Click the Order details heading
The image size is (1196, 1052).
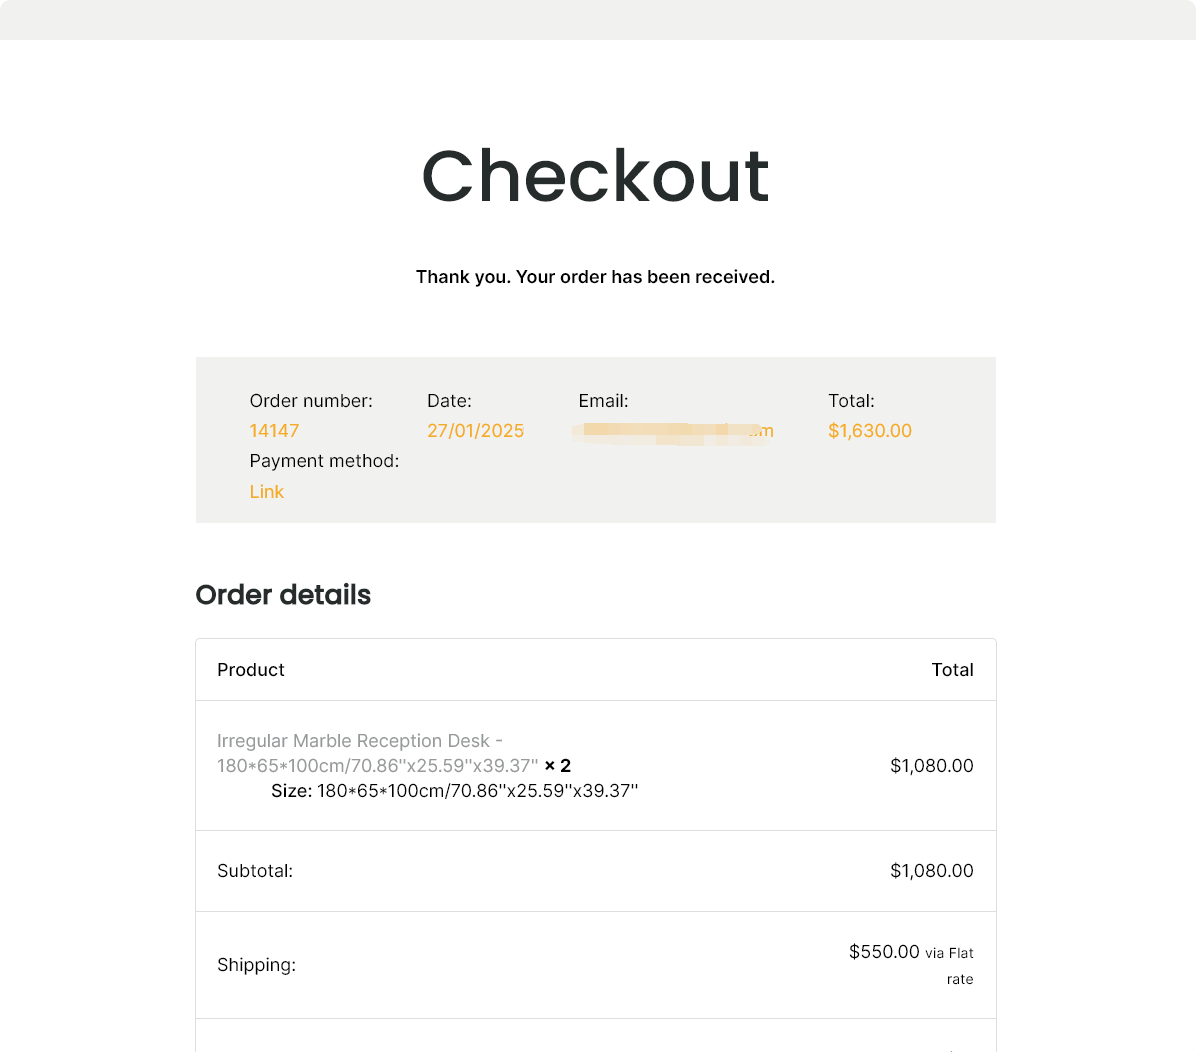283,595
